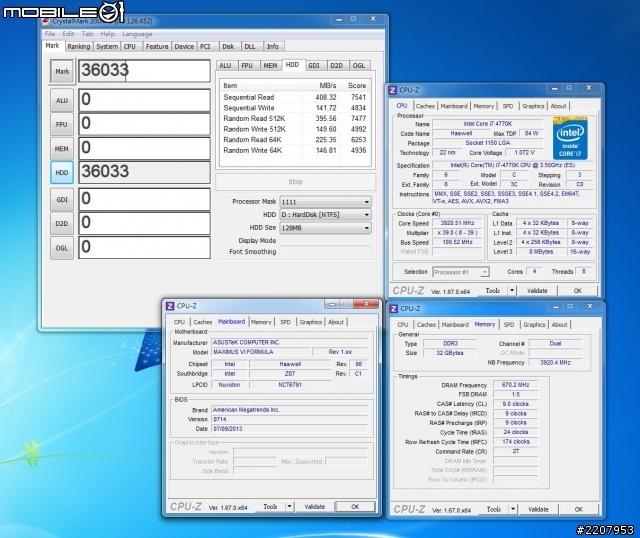Image resolution: width=640 pixels, height=538 pixels.
Task: Open Tools dropdown arrow in Memory window
Action: pyautogui.click(x=513, y=509)
